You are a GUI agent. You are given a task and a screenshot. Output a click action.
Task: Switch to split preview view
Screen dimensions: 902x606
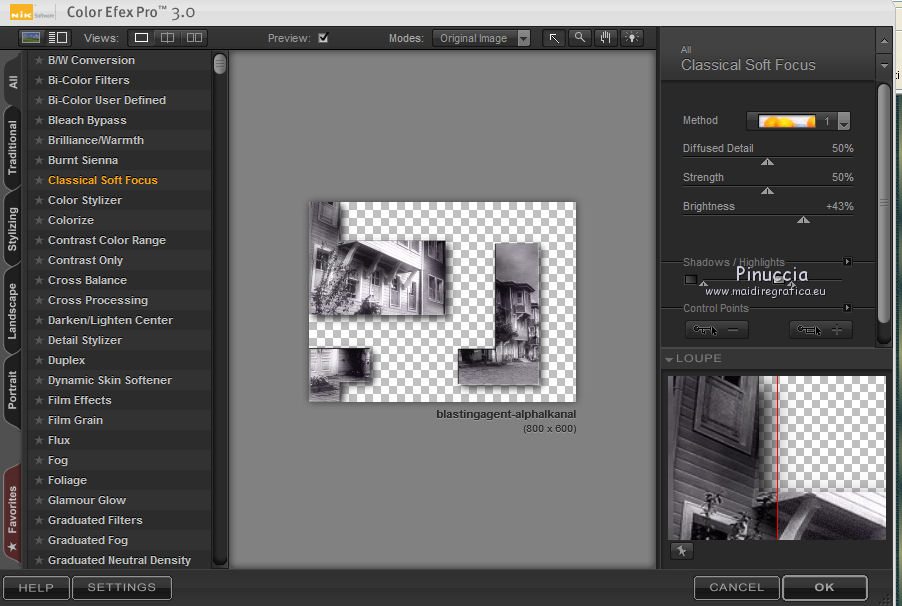tap(167, 38)
